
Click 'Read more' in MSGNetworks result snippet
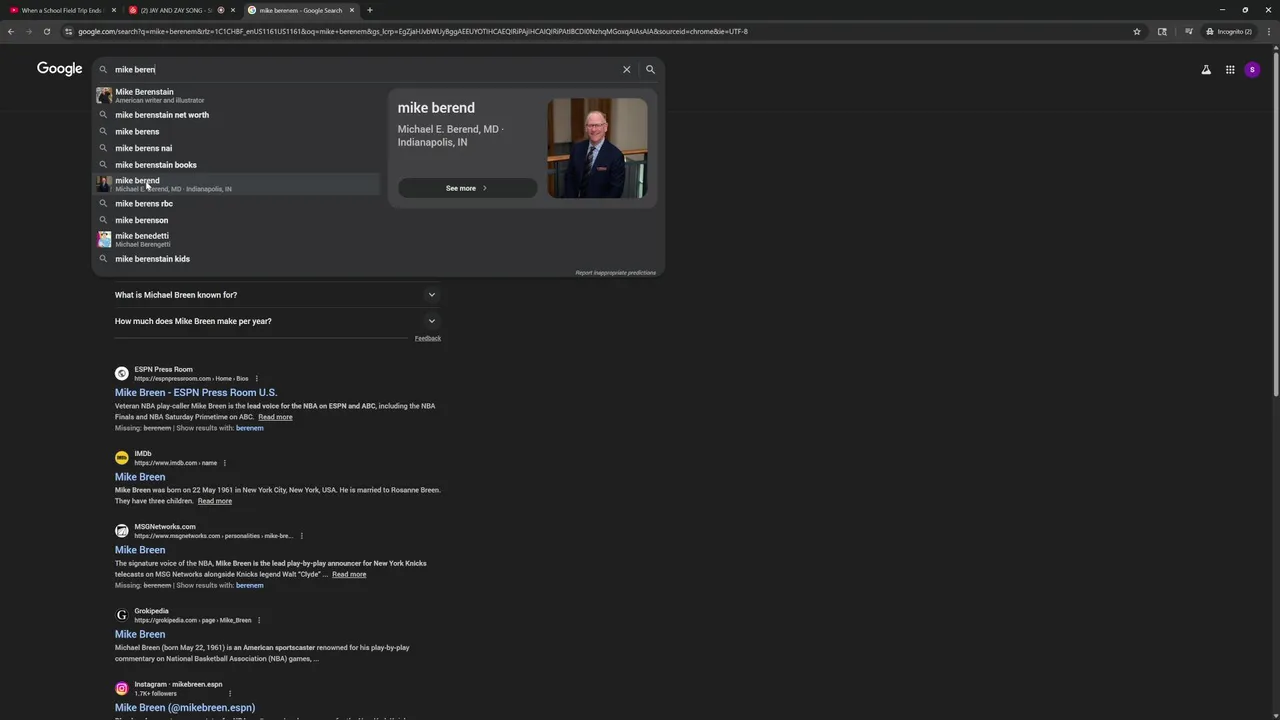pyautogui.click(x=349, y=574)
